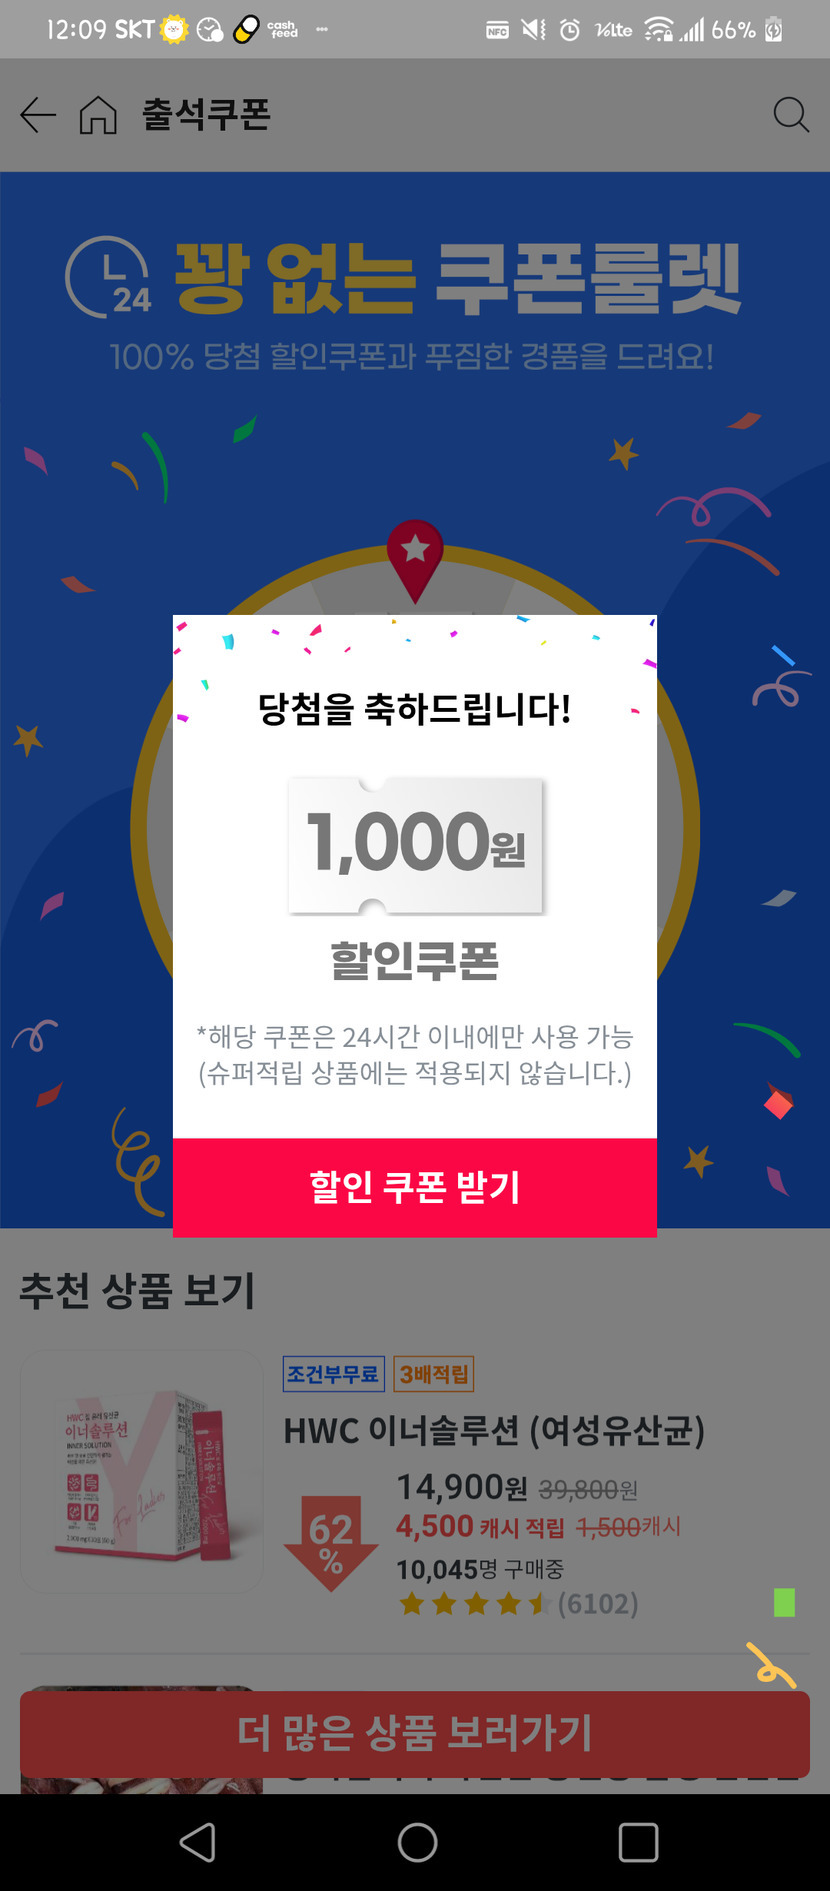This screenshot has height=1891, width=830.
Task: Open HWC 이너솔루션 (여성유산균) product title
Action: (494, 1431)
